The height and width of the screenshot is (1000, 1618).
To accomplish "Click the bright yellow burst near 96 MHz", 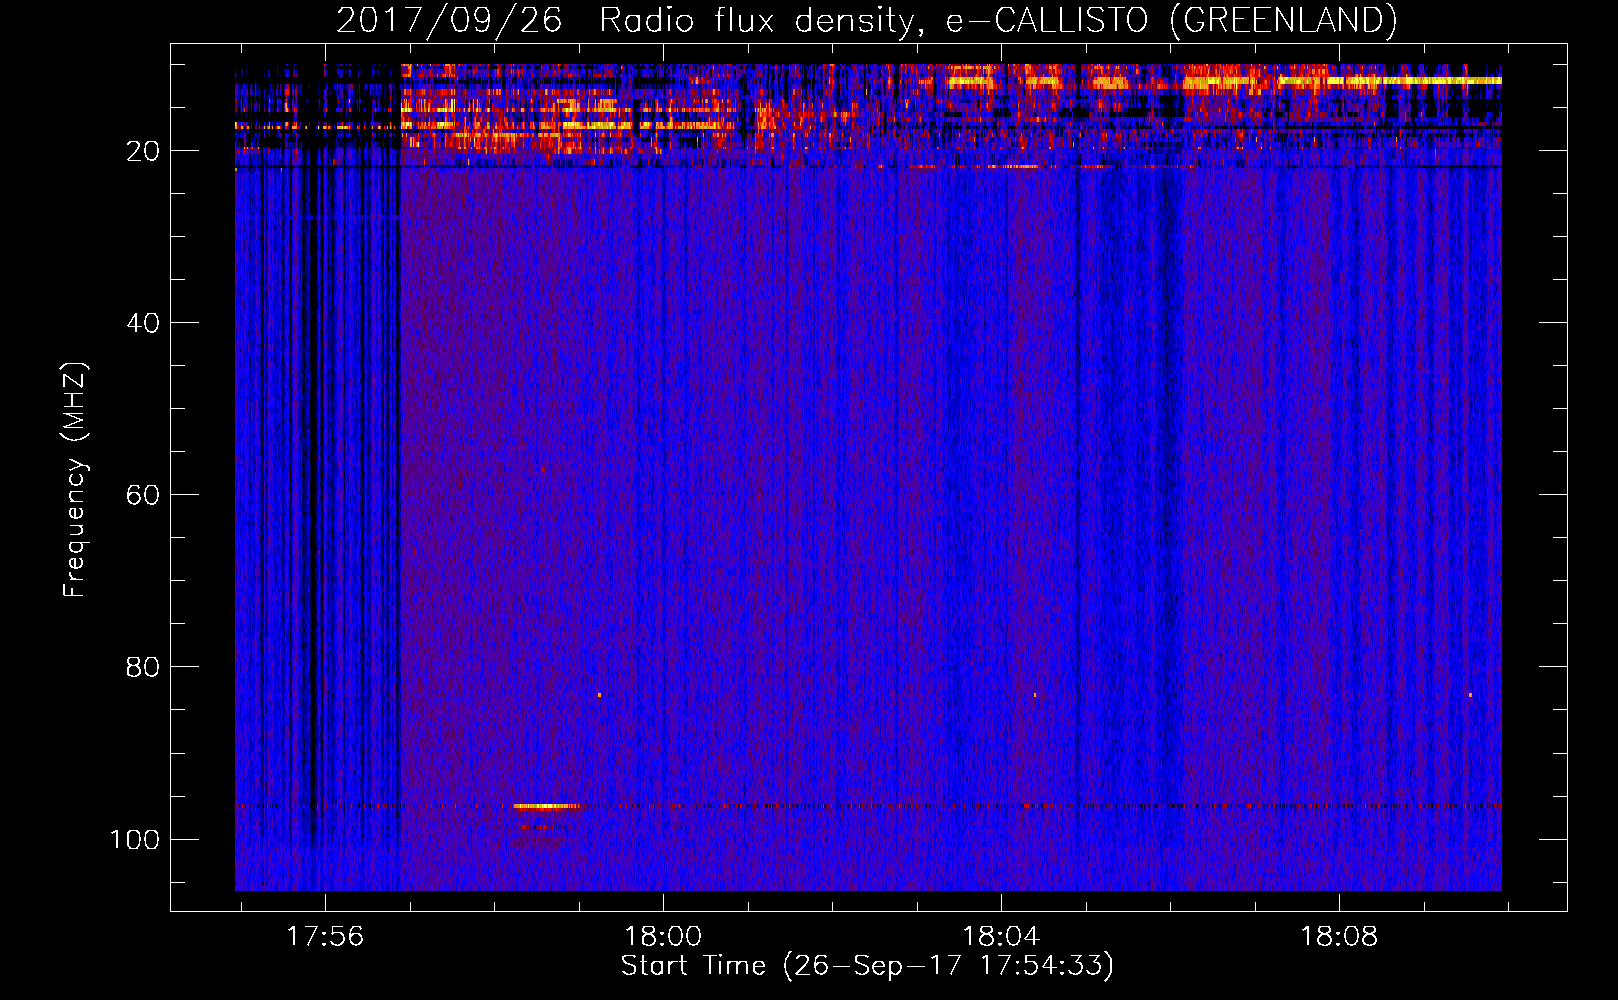I will (x=546, y=806).
